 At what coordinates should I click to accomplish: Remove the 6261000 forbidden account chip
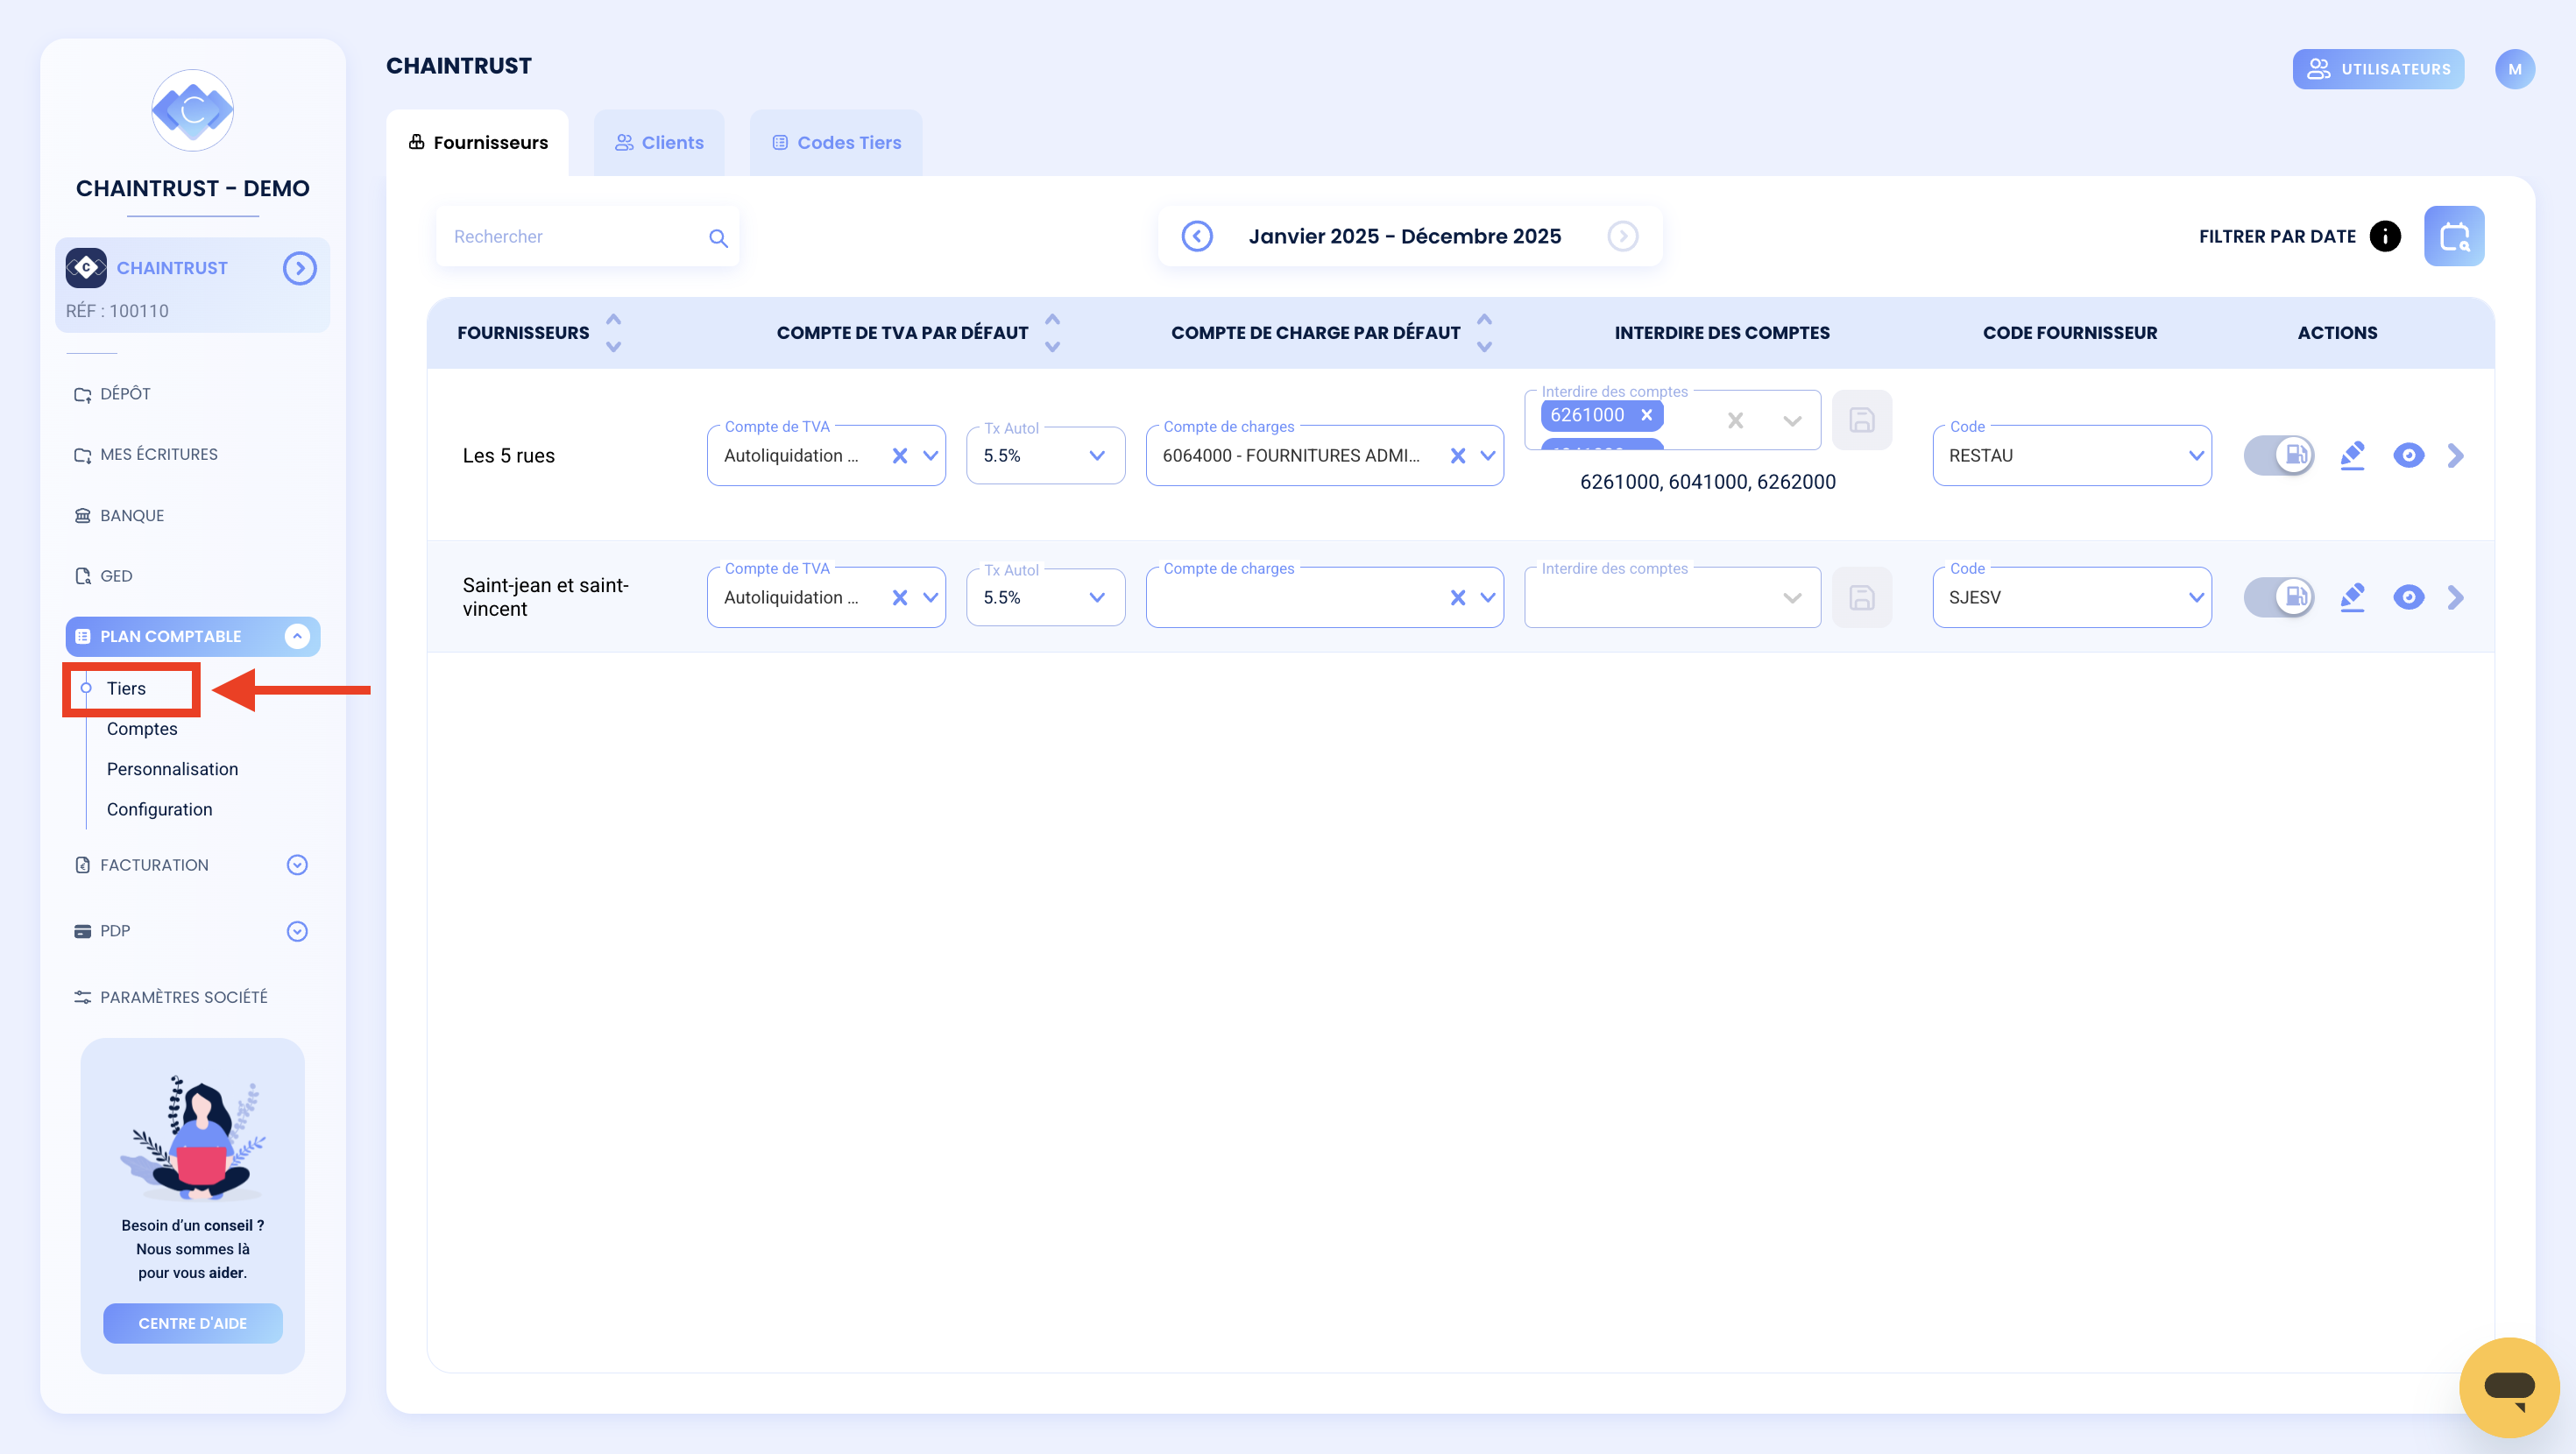pyautogui.click(x=1647, y=415)
